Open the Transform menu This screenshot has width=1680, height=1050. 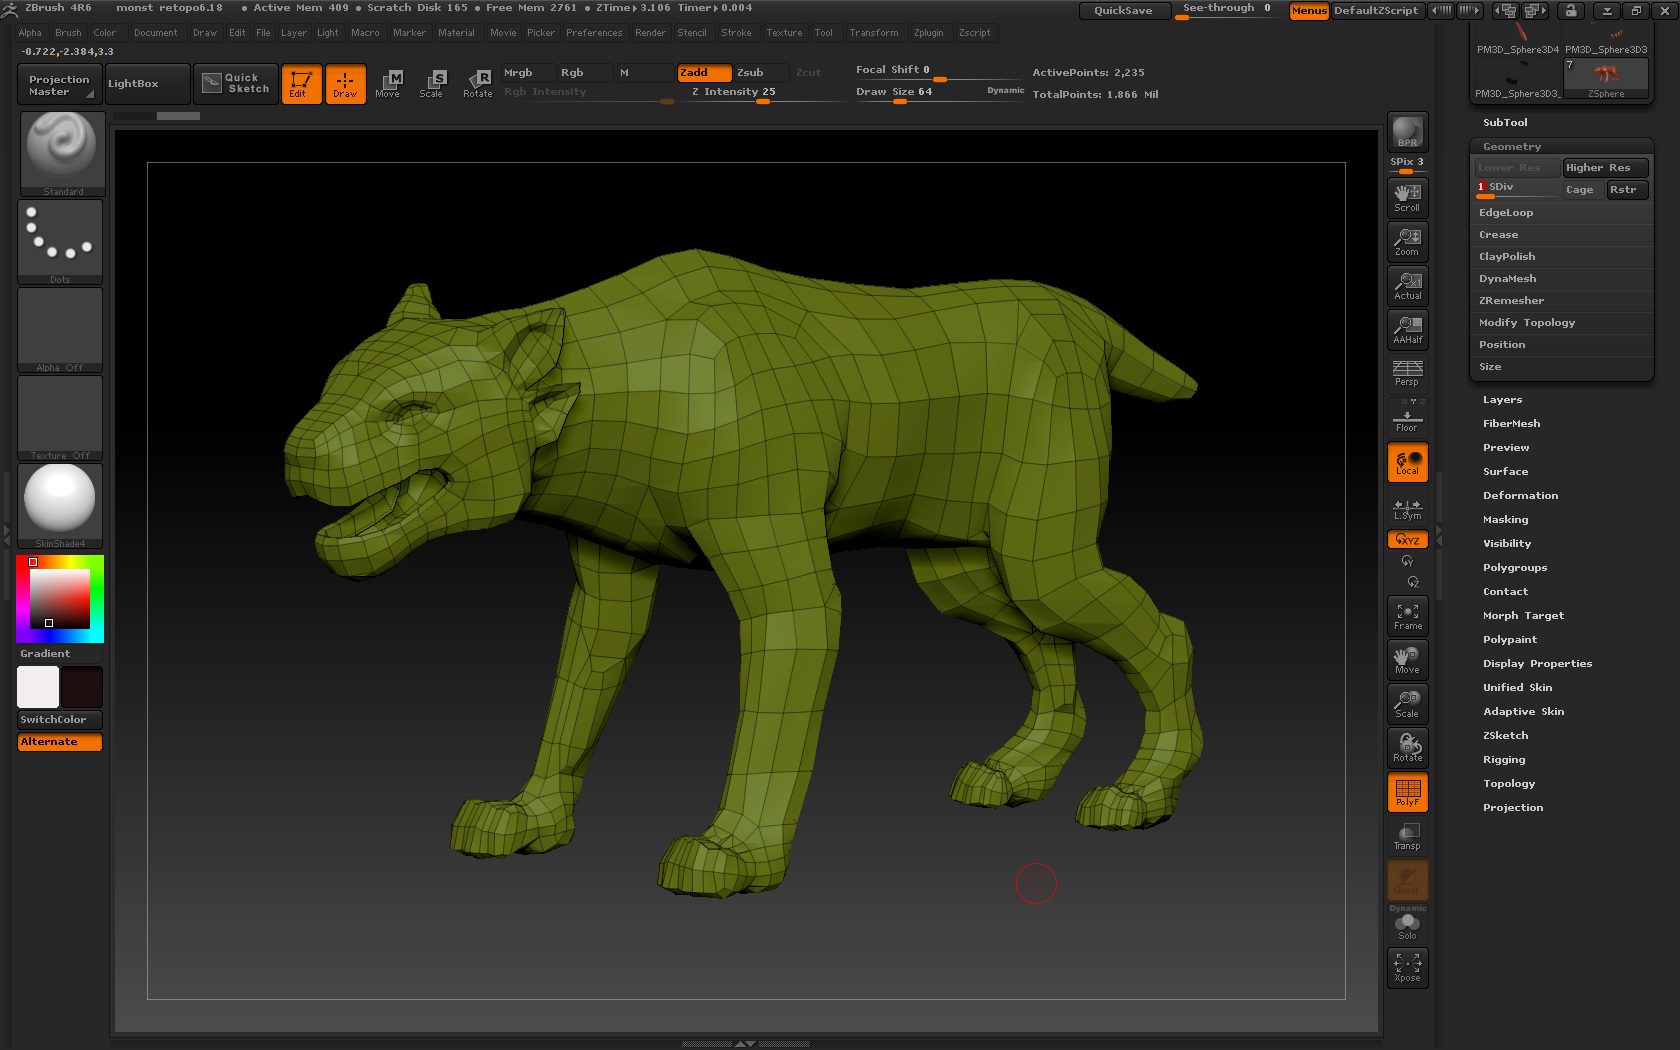click(x=874, y=33)
